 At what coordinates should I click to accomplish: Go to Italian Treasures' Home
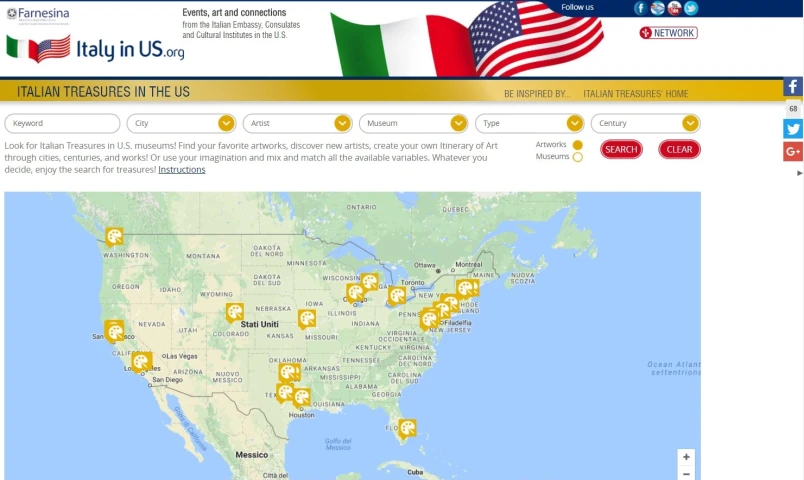pyautogui.click(x=635, y=94)
